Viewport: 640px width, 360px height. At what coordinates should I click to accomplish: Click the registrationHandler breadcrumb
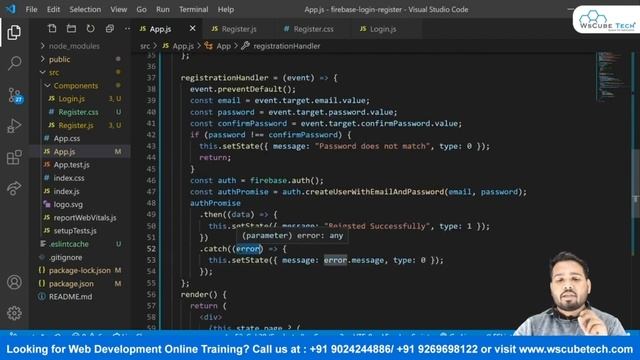281,46
